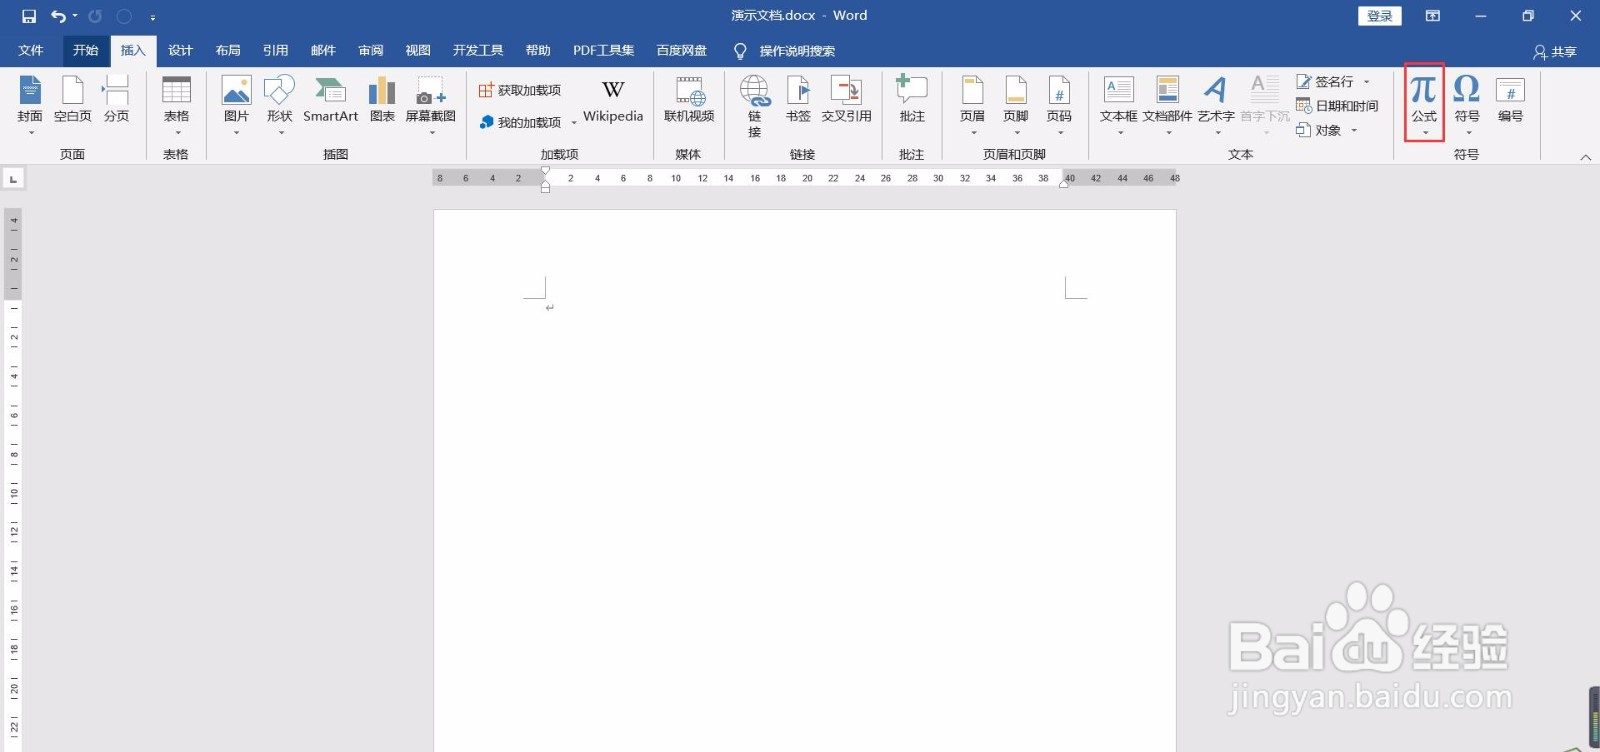Image resolution: width=1600 pixels, height=752 pixels.
Task: Open 我的加载项 add-ins
Action: [x=520, y=122]
